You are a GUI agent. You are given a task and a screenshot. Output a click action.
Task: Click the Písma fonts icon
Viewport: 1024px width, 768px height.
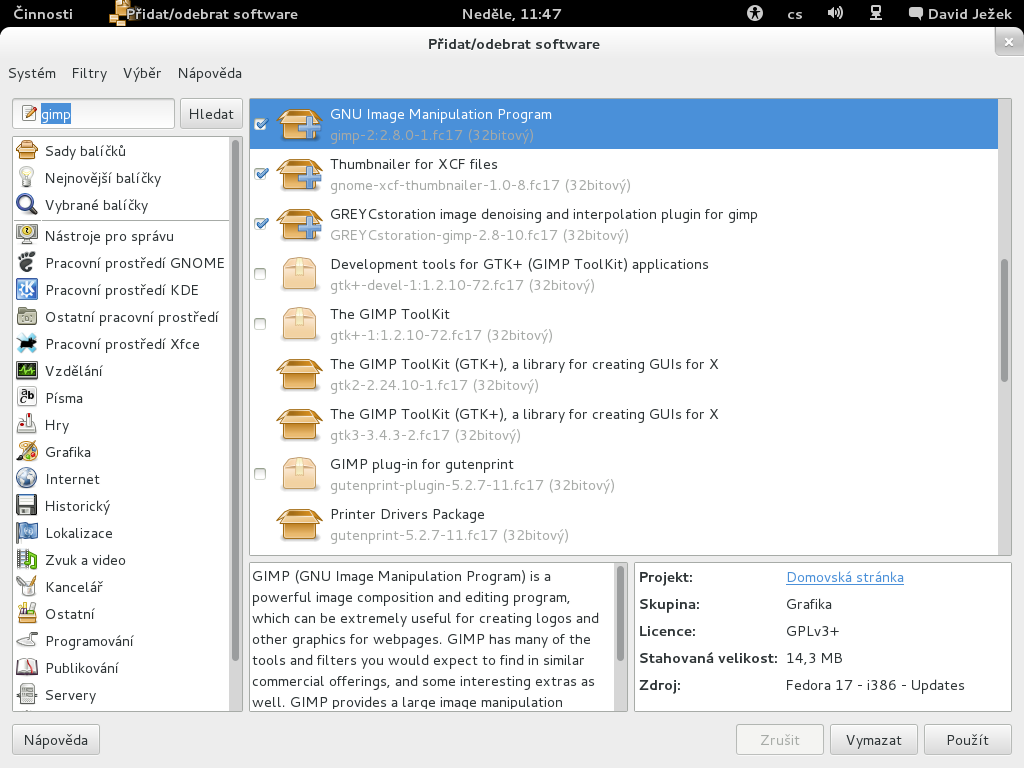(27, 398)
